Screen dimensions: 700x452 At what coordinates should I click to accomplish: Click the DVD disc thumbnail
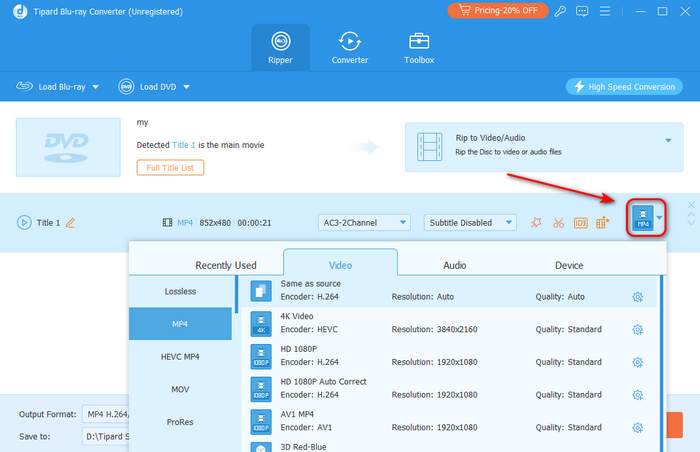(x=68, y=147)
